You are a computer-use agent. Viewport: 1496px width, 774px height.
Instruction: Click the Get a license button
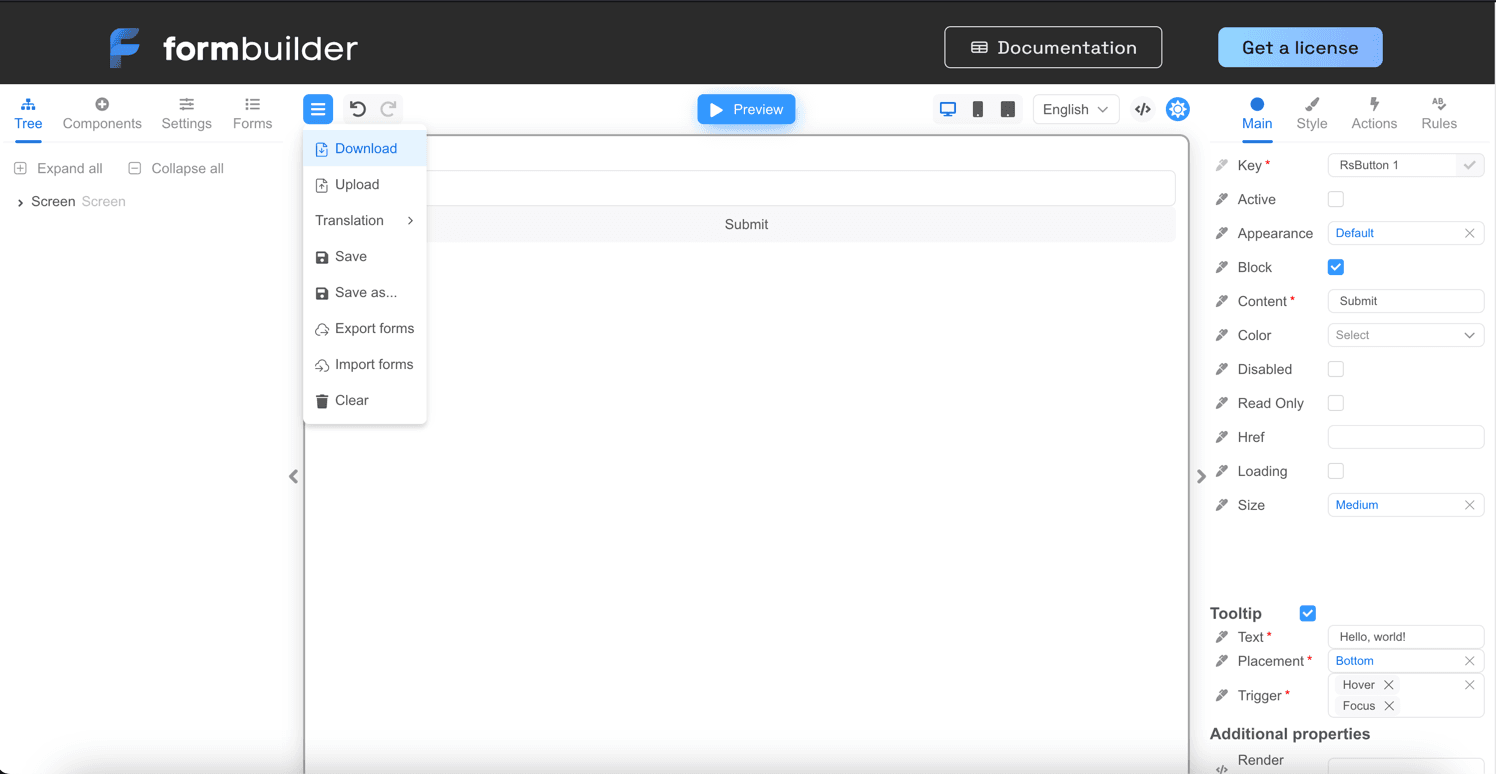[1300, 47]
